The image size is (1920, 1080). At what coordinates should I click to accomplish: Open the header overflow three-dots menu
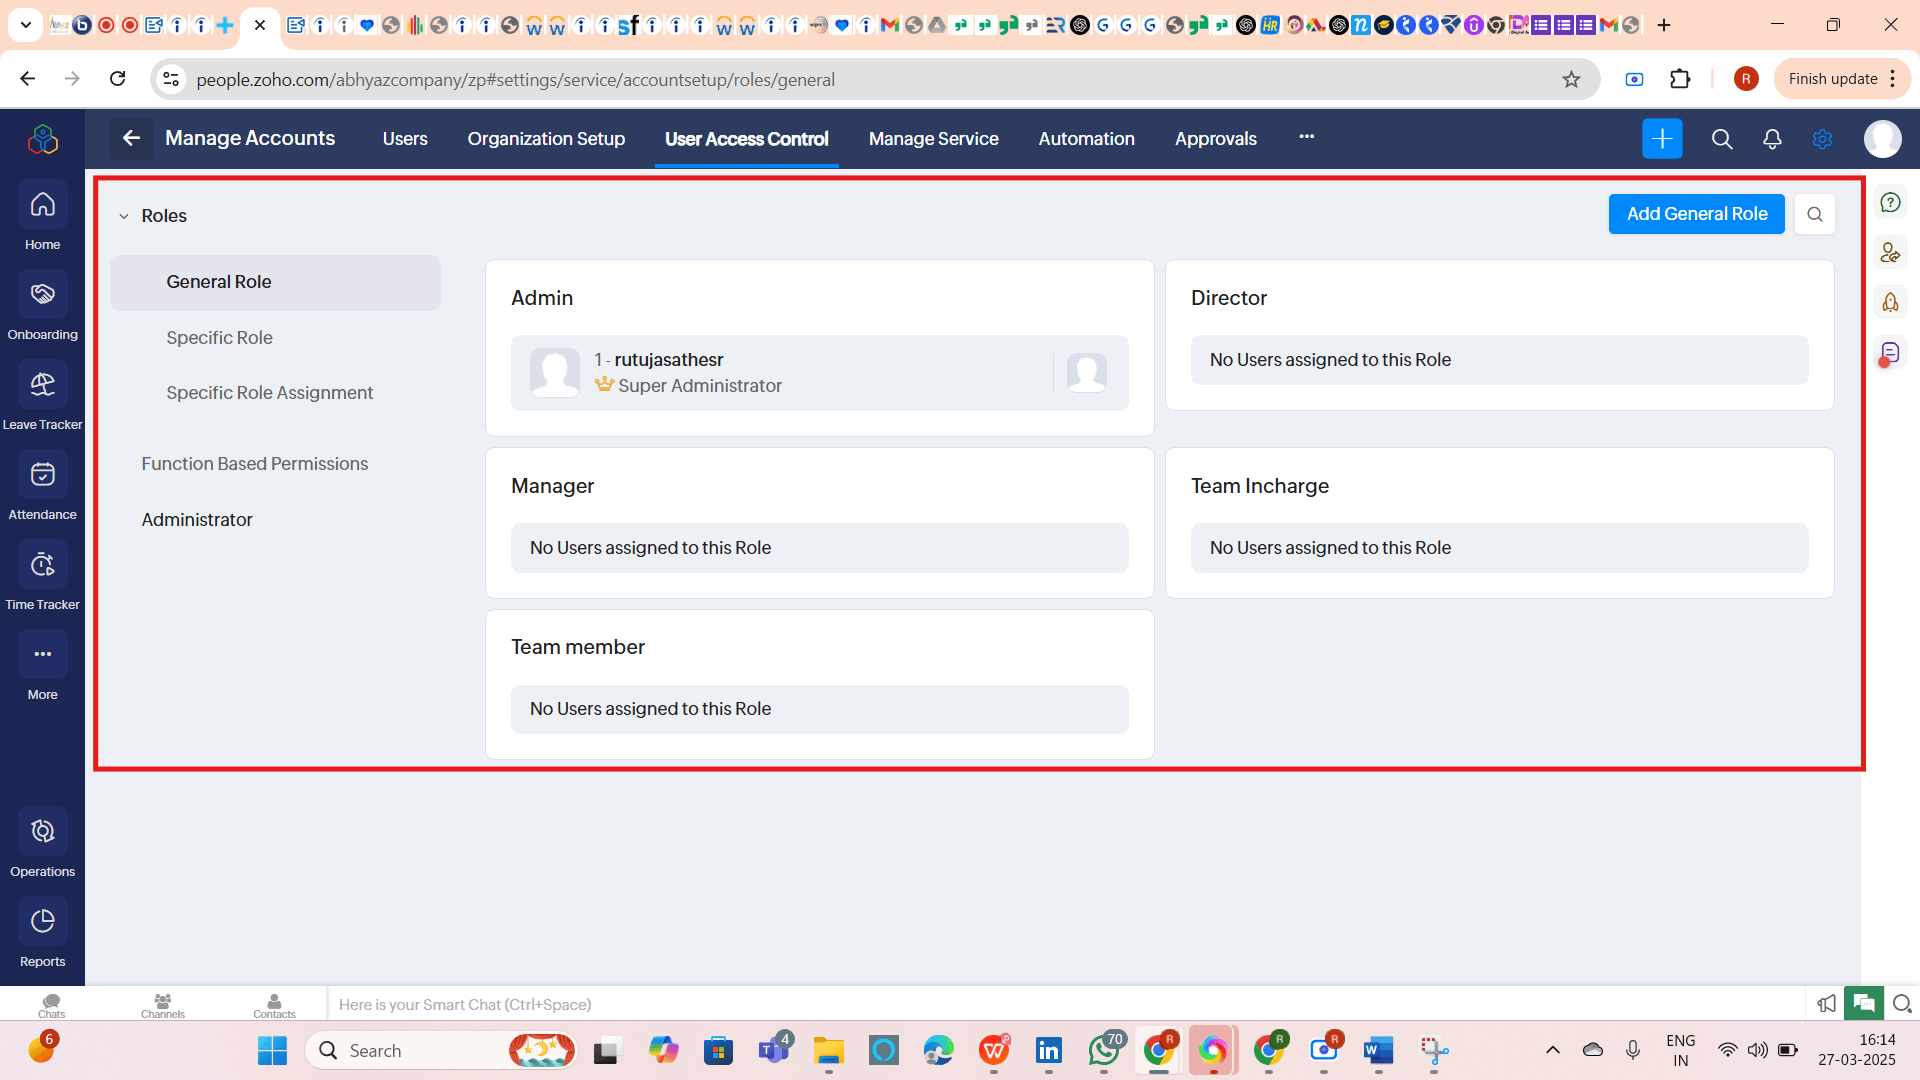click(1306, 137)
